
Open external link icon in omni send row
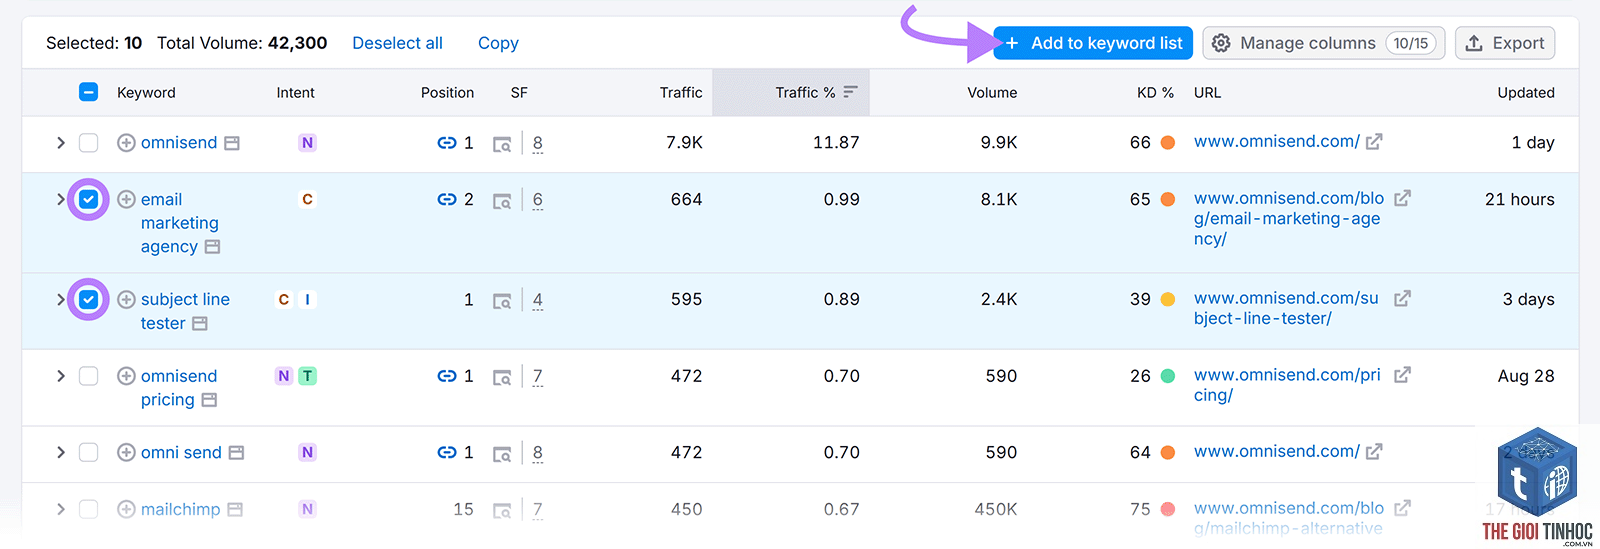[1374, 451]
